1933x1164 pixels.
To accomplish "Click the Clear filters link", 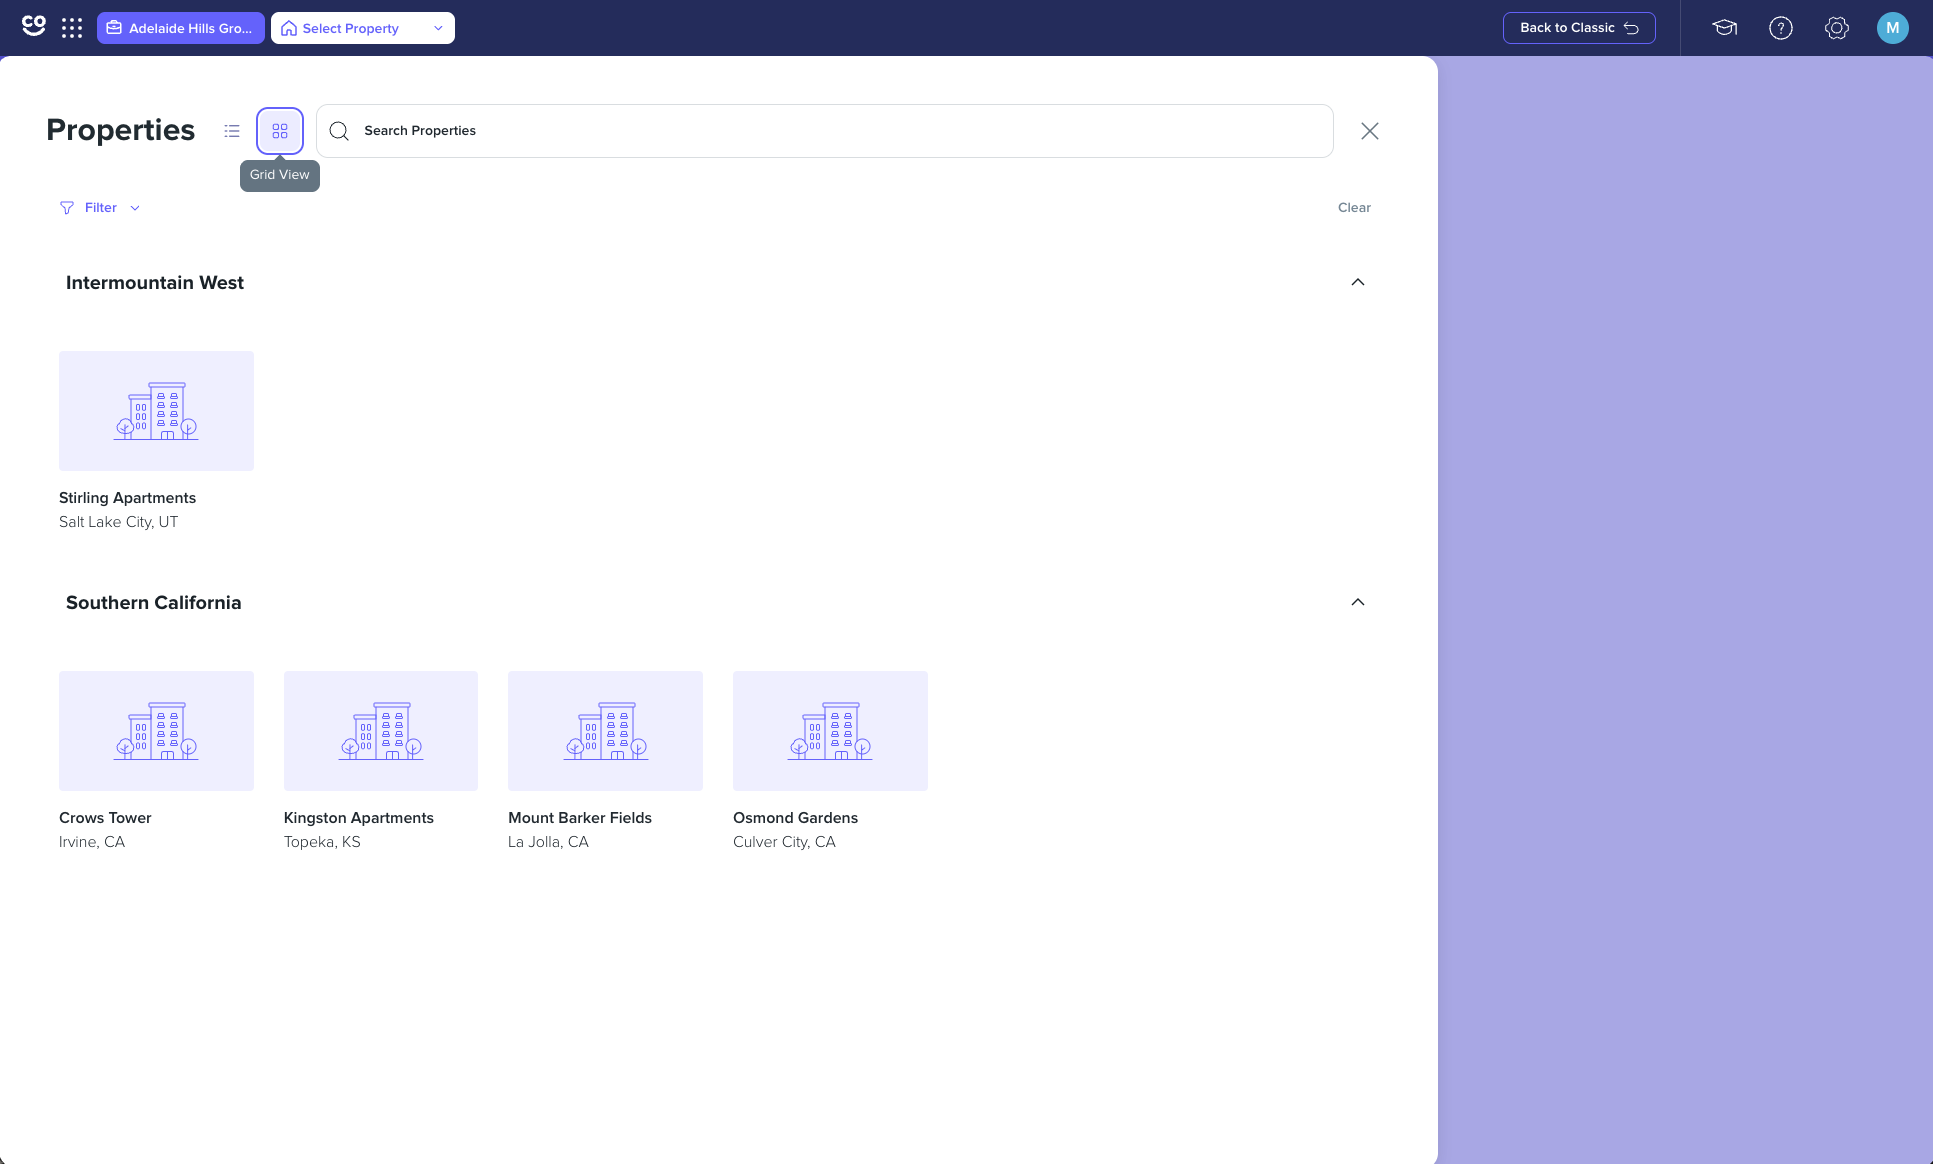I will click(x=1354, y=208).
